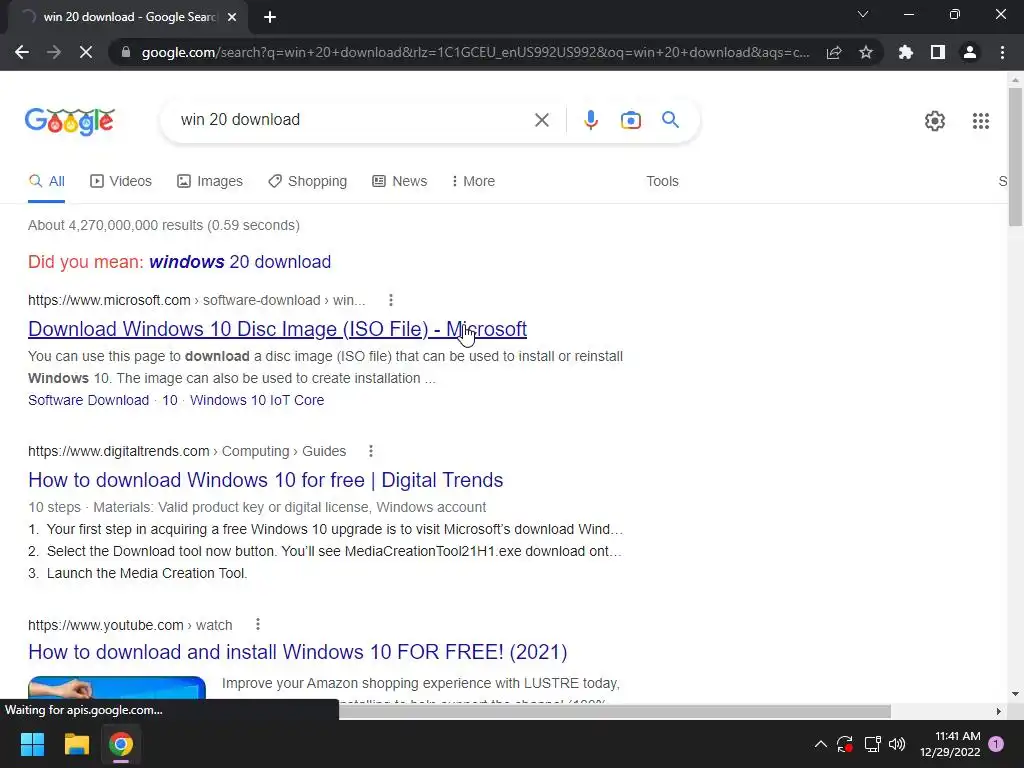Open the search Tools

pos(662,182)
